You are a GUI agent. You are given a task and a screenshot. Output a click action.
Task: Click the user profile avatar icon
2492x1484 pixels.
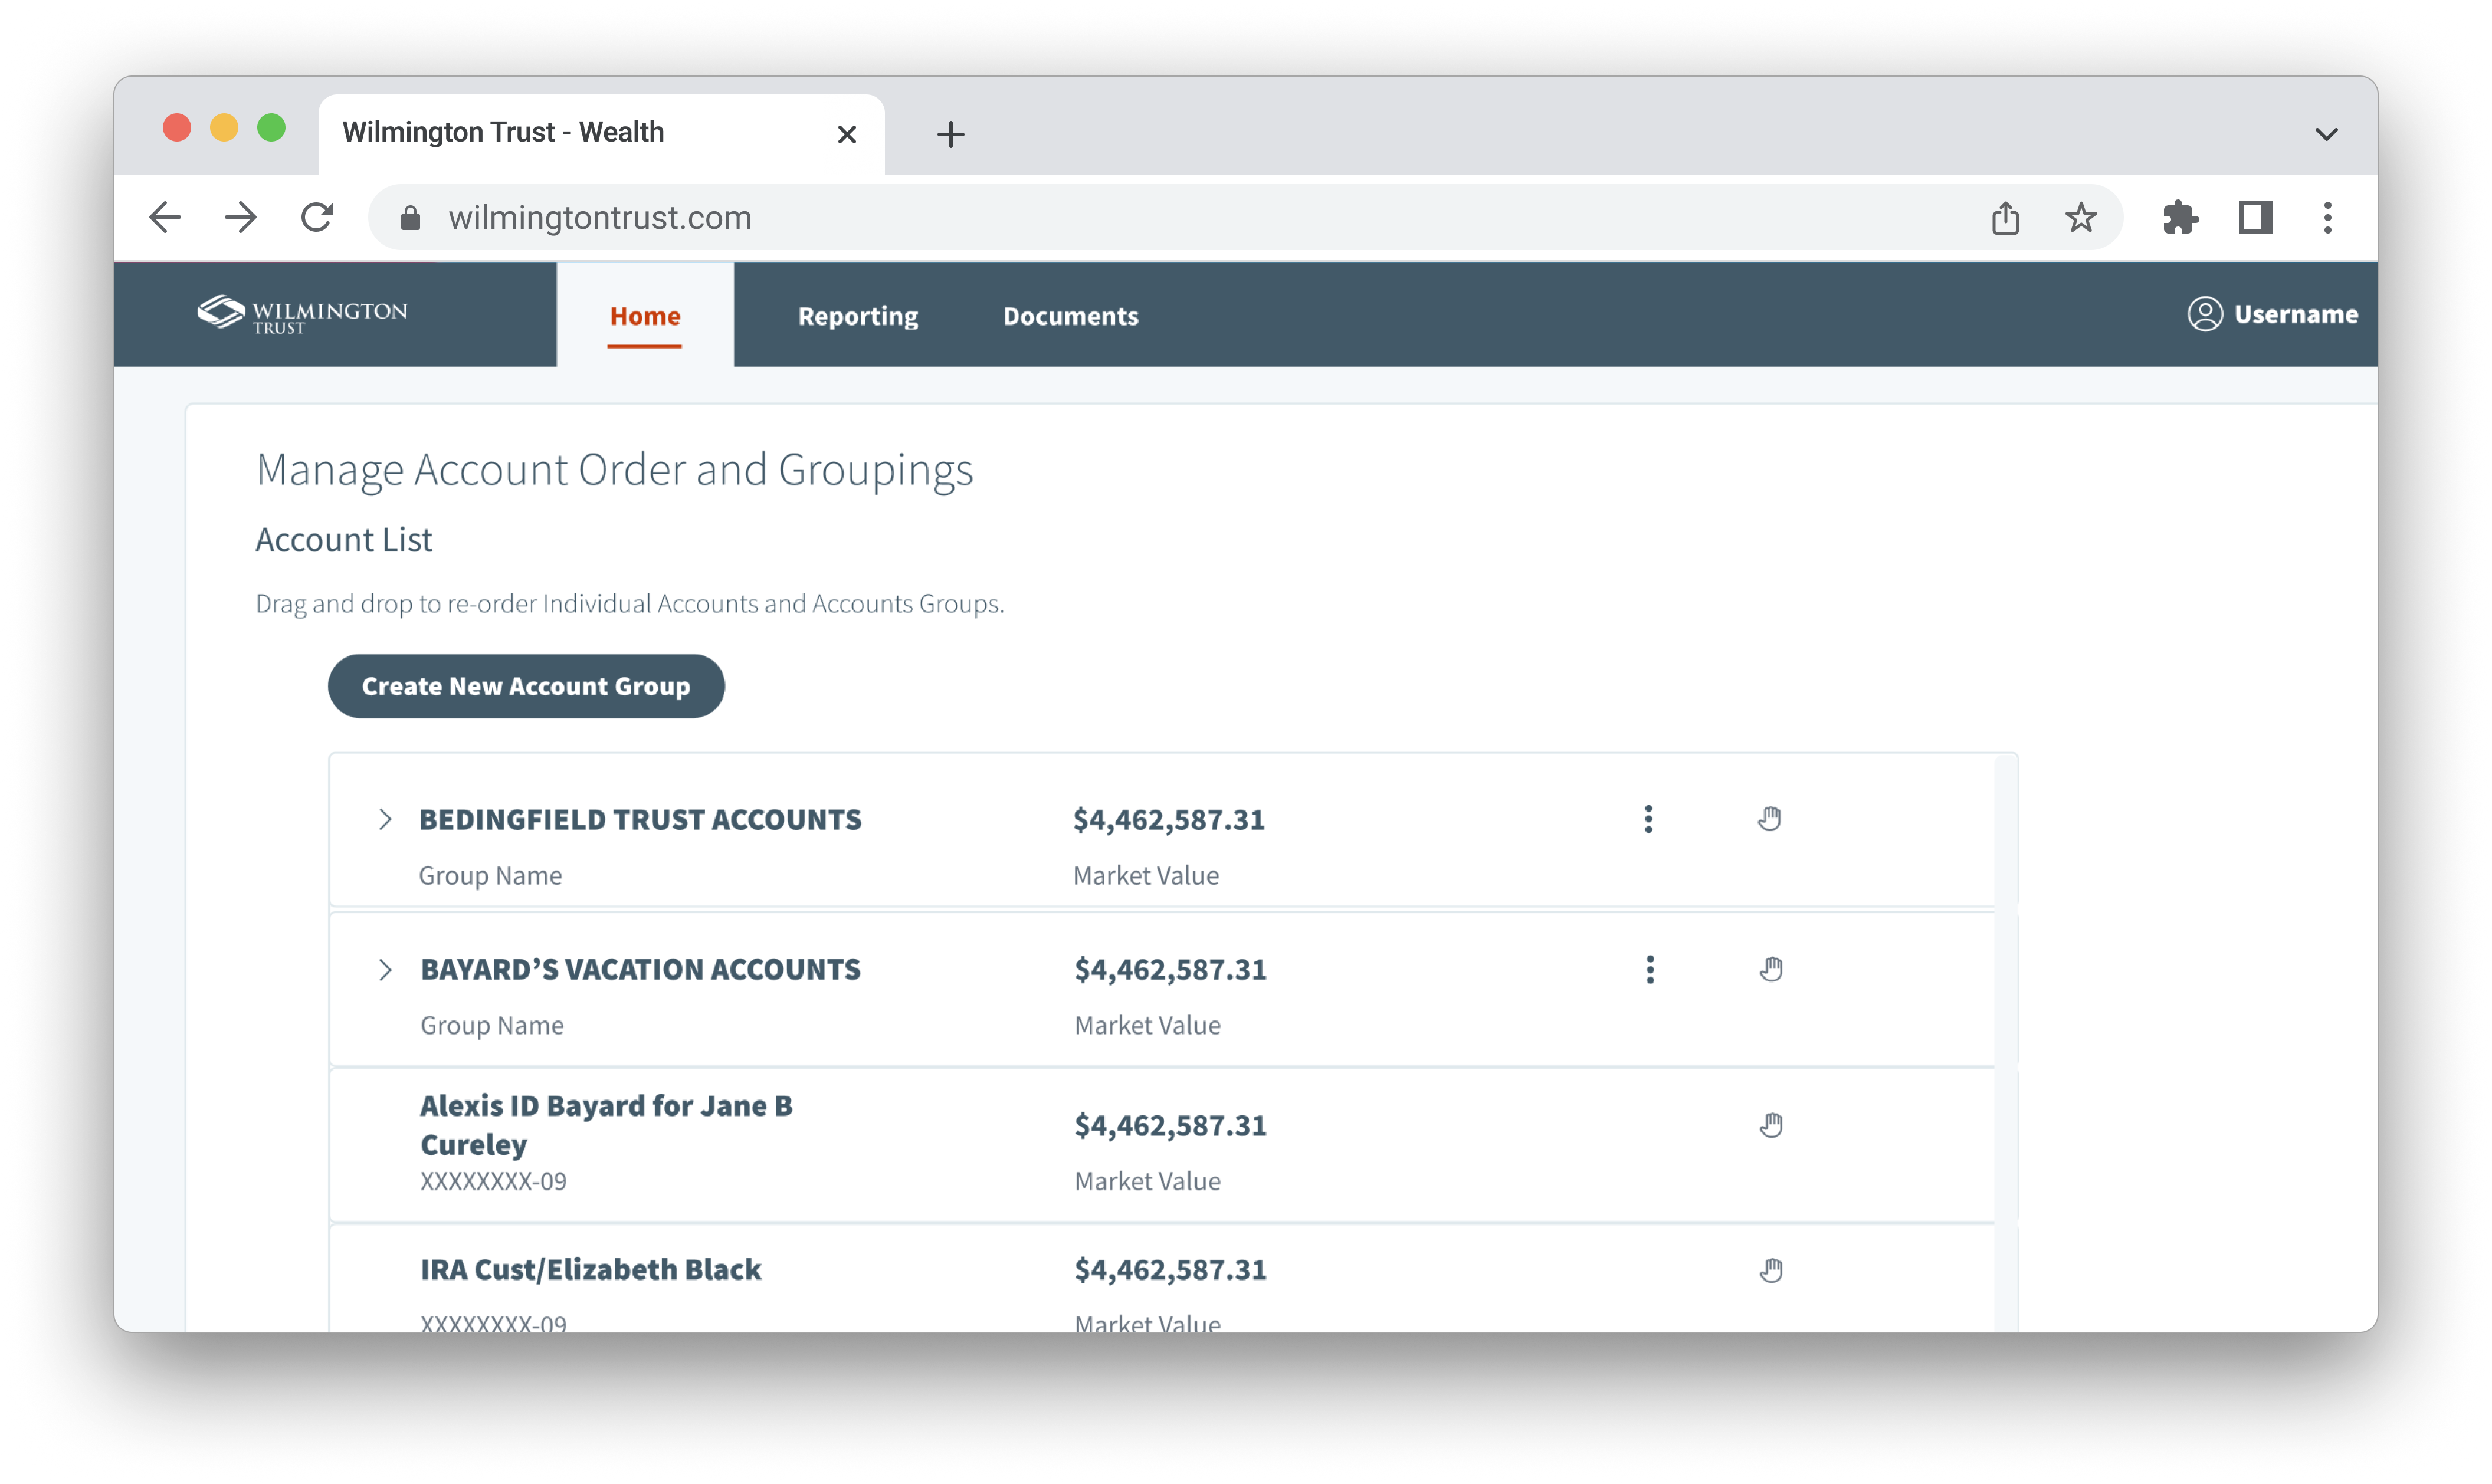tap(2204, 314)
